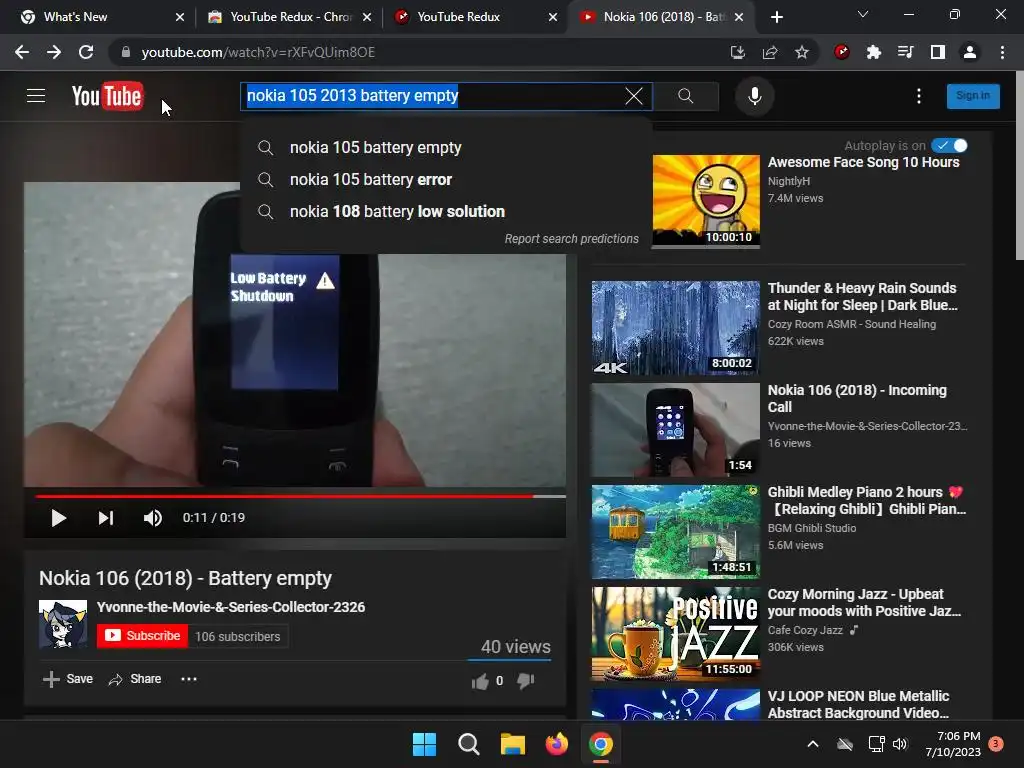Open Cafe Cozy Jazz channel link

click(805, 630)
